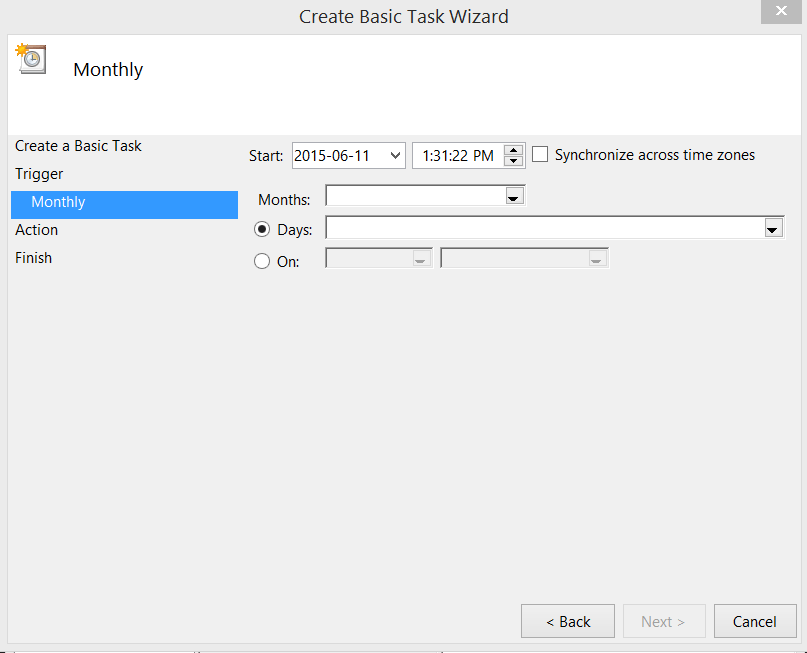
Task: Expand the Days dropdown list
Action: click(x=772, y=230)
